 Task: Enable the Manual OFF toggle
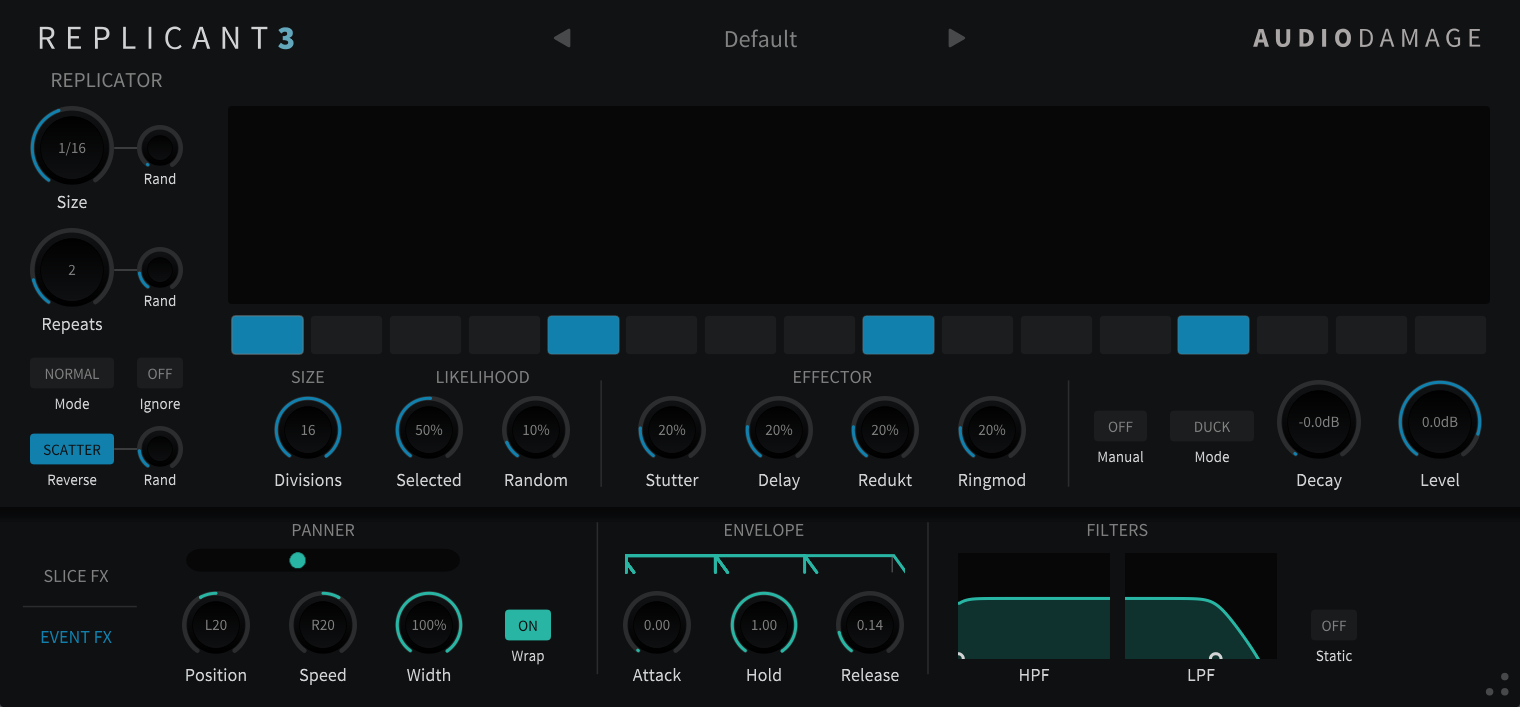(1120, 427)
